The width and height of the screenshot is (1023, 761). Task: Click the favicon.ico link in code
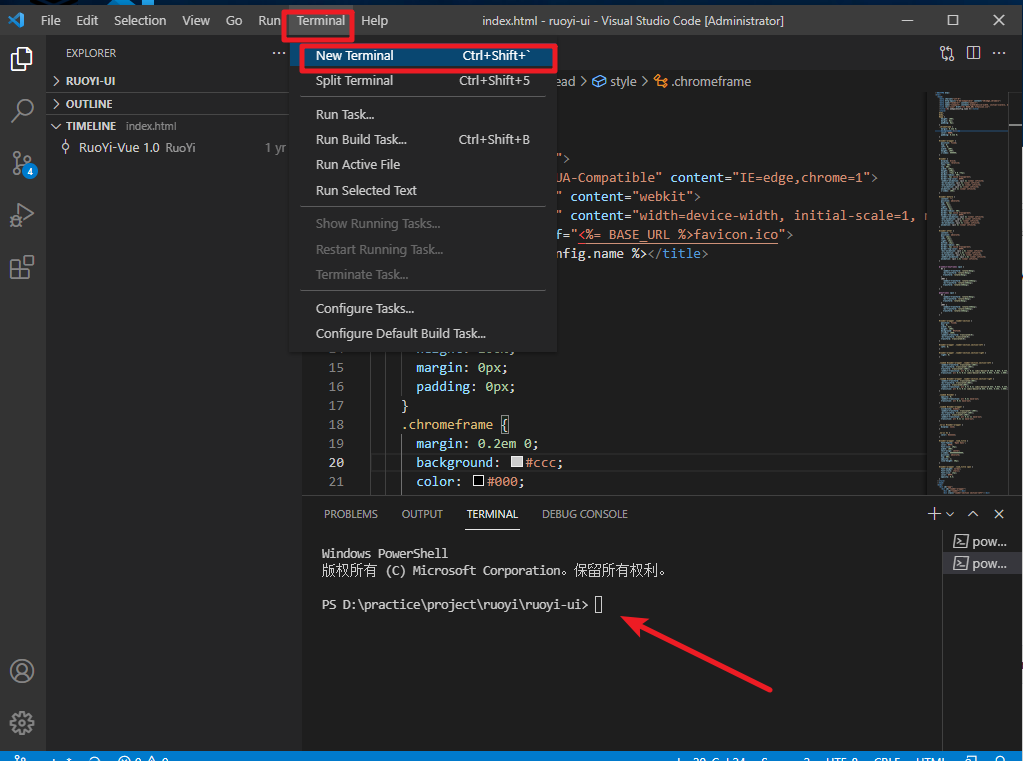pyautogui.click(x=679, y=234)
